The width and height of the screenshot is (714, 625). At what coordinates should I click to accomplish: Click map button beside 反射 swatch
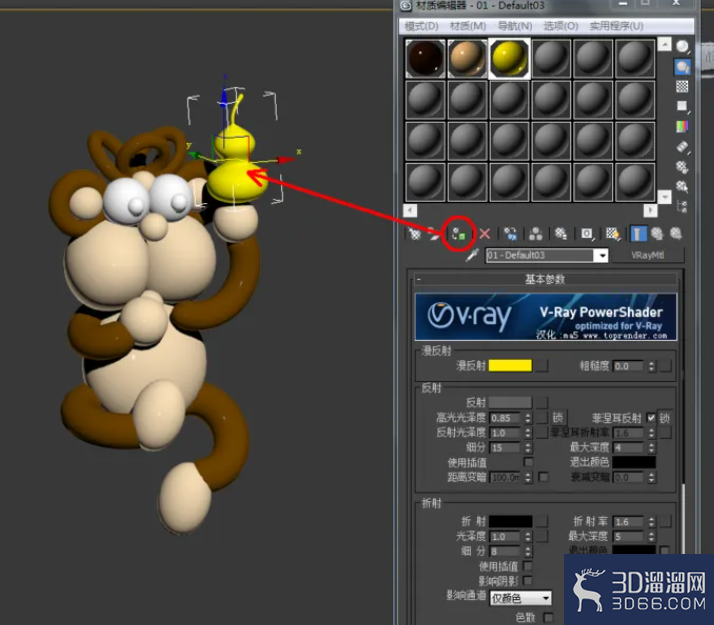541,402
